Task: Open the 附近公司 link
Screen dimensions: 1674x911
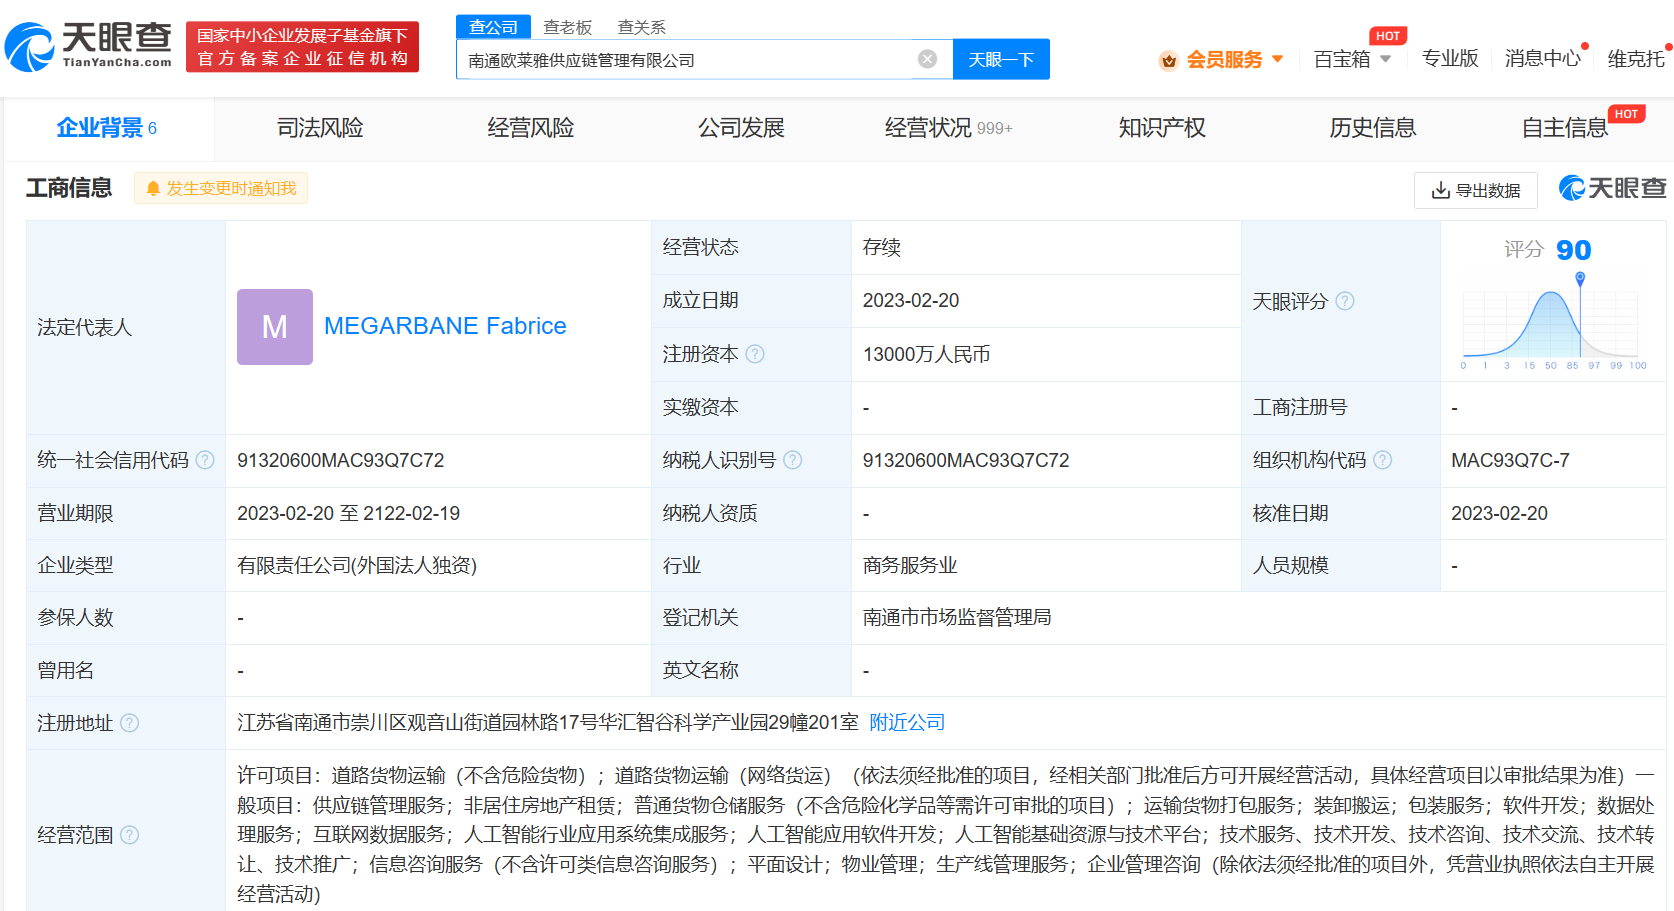Action: (905, 722)
